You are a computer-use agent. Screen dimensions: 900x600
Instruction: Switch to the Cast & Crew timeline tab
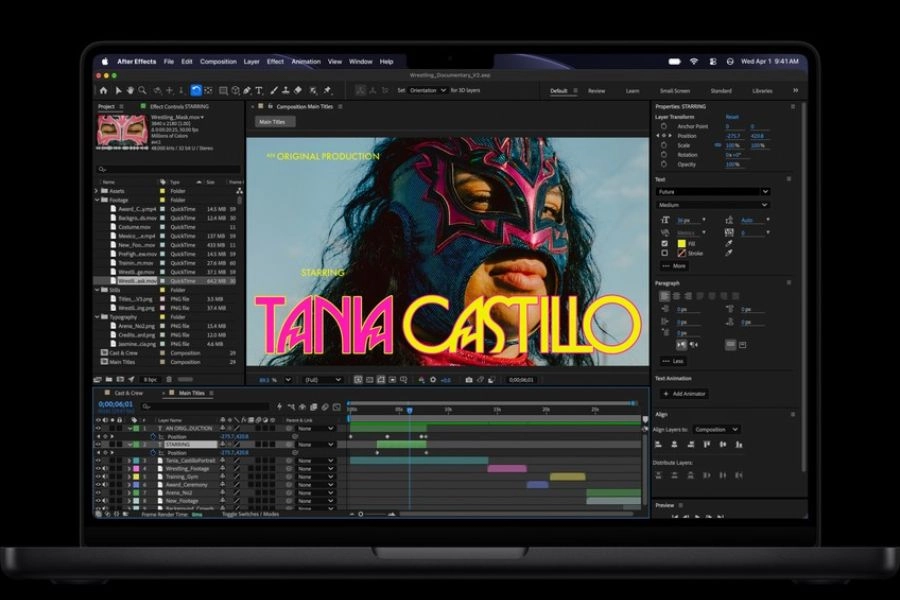pos(129,393)
